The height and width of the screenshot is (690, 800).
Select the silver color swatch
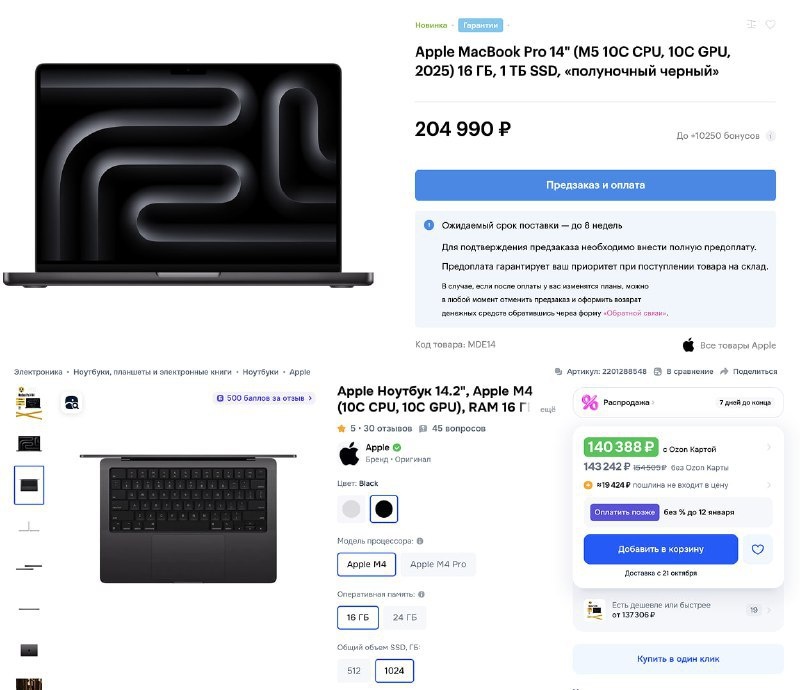click(x=351, y=509)
